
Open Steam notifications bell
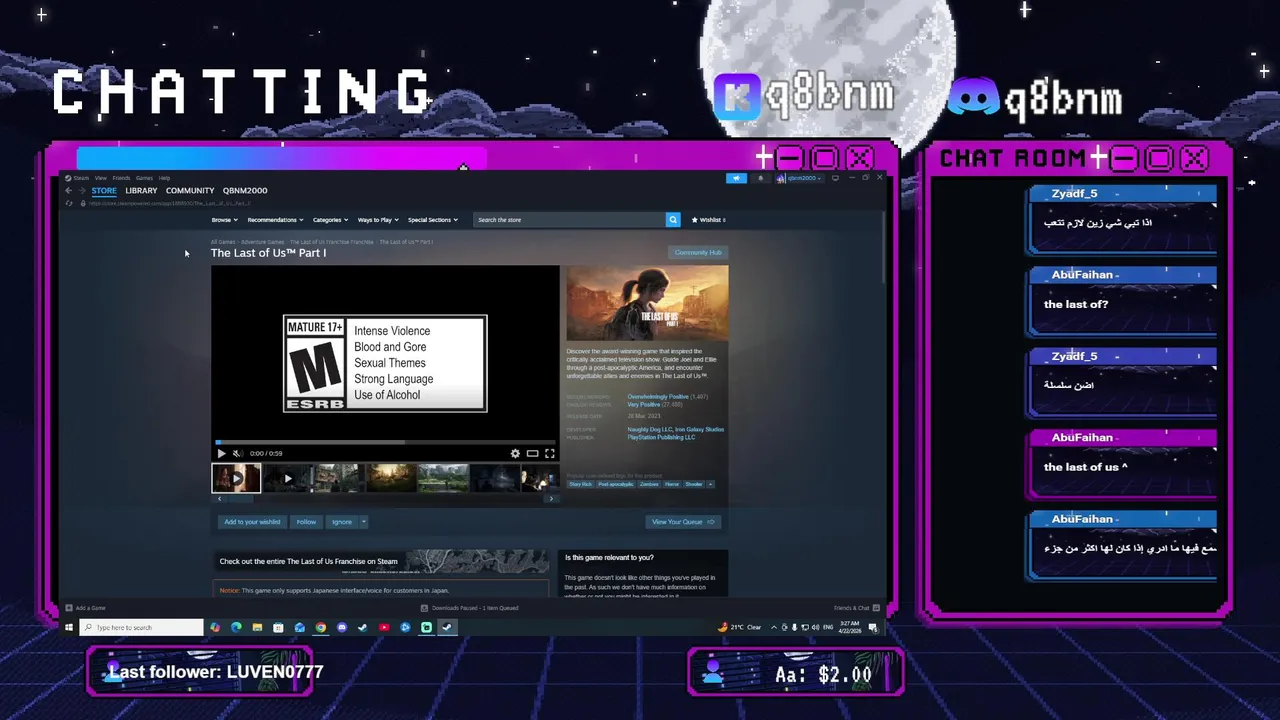pyautogui.click(x=760, y=178)
